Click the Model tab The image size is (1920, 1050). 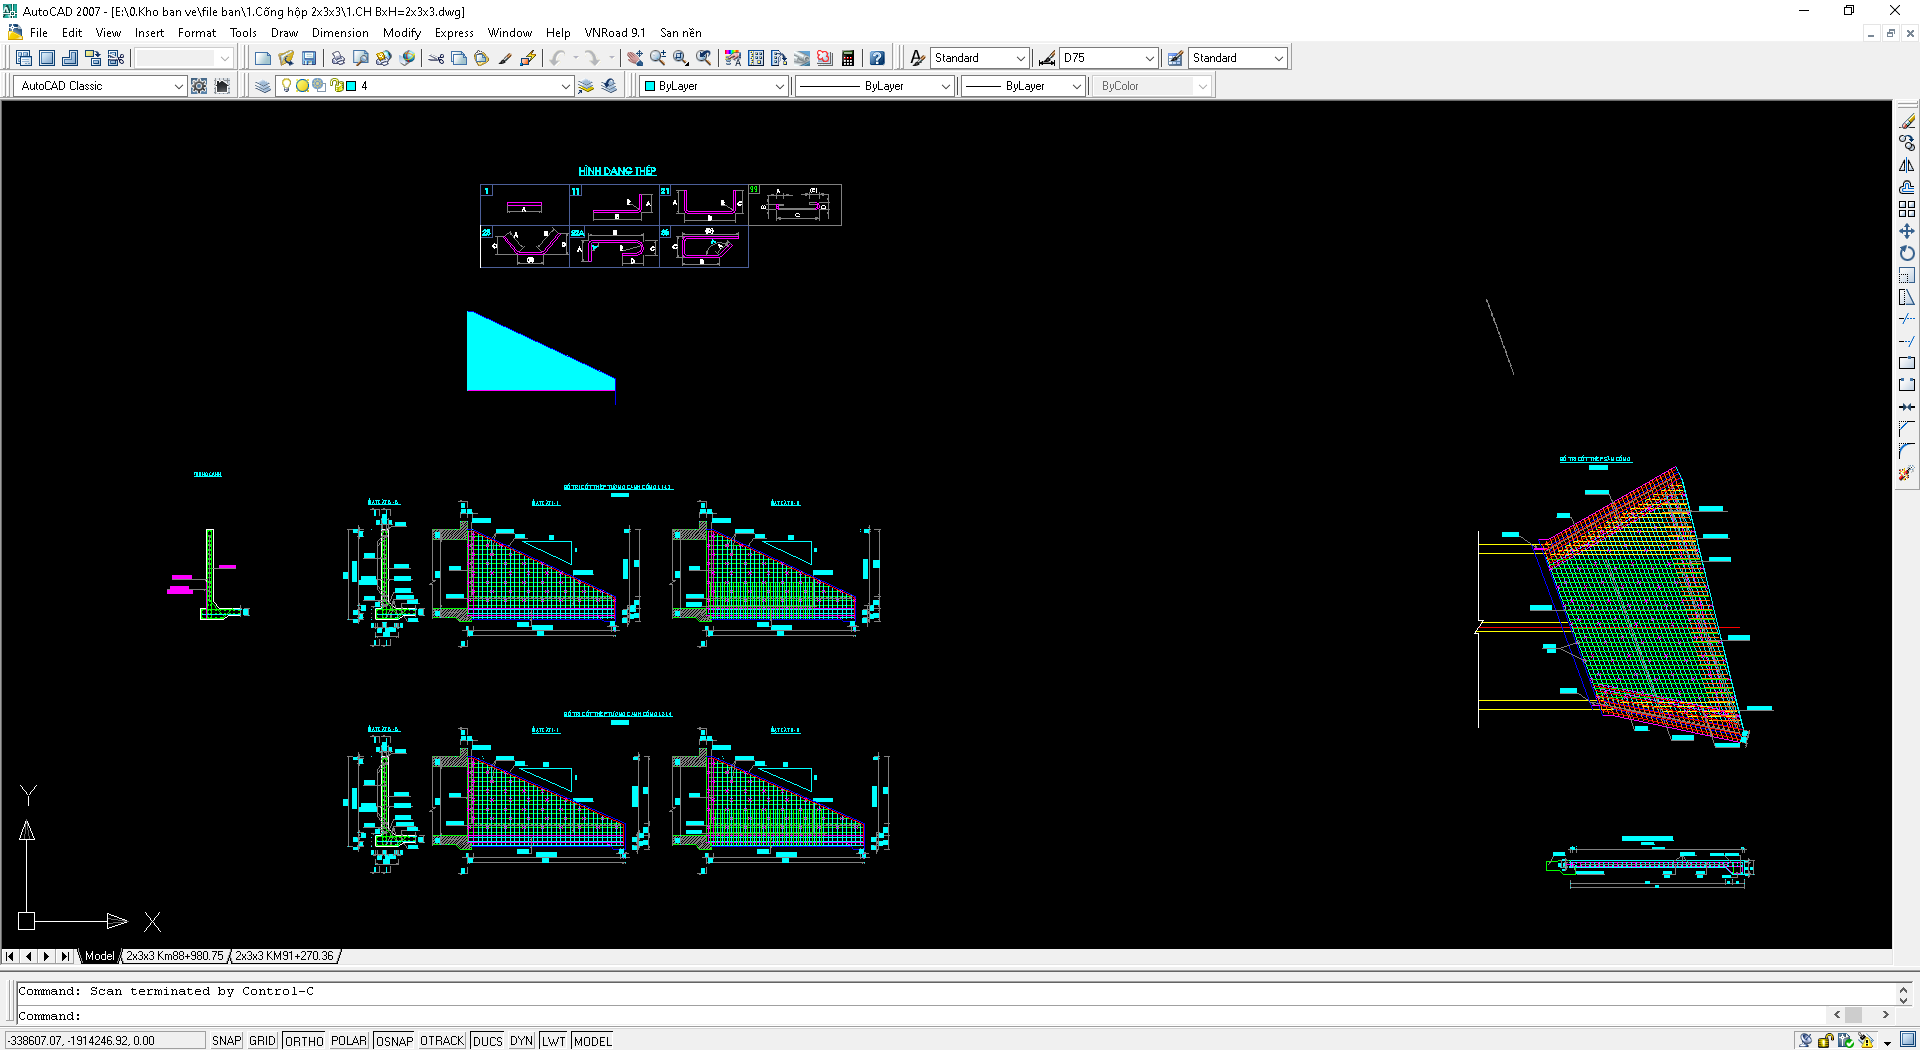(99, 956)
